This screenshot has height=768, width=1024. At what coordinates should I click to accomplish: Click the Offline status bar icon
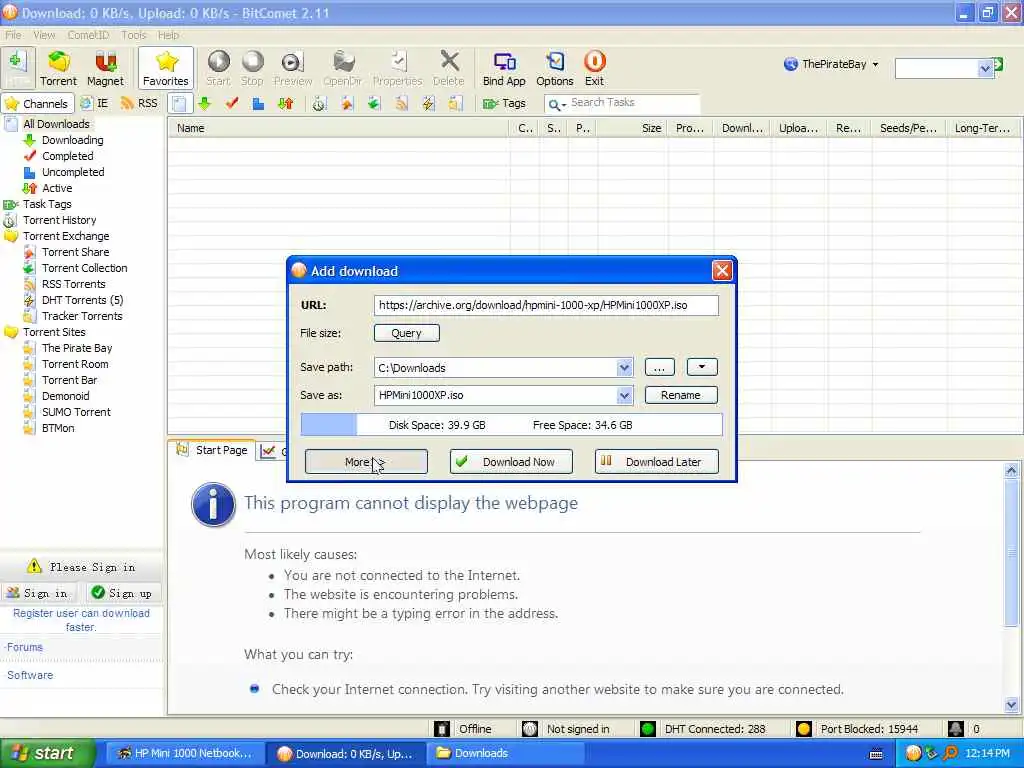[x=443, y=729]
